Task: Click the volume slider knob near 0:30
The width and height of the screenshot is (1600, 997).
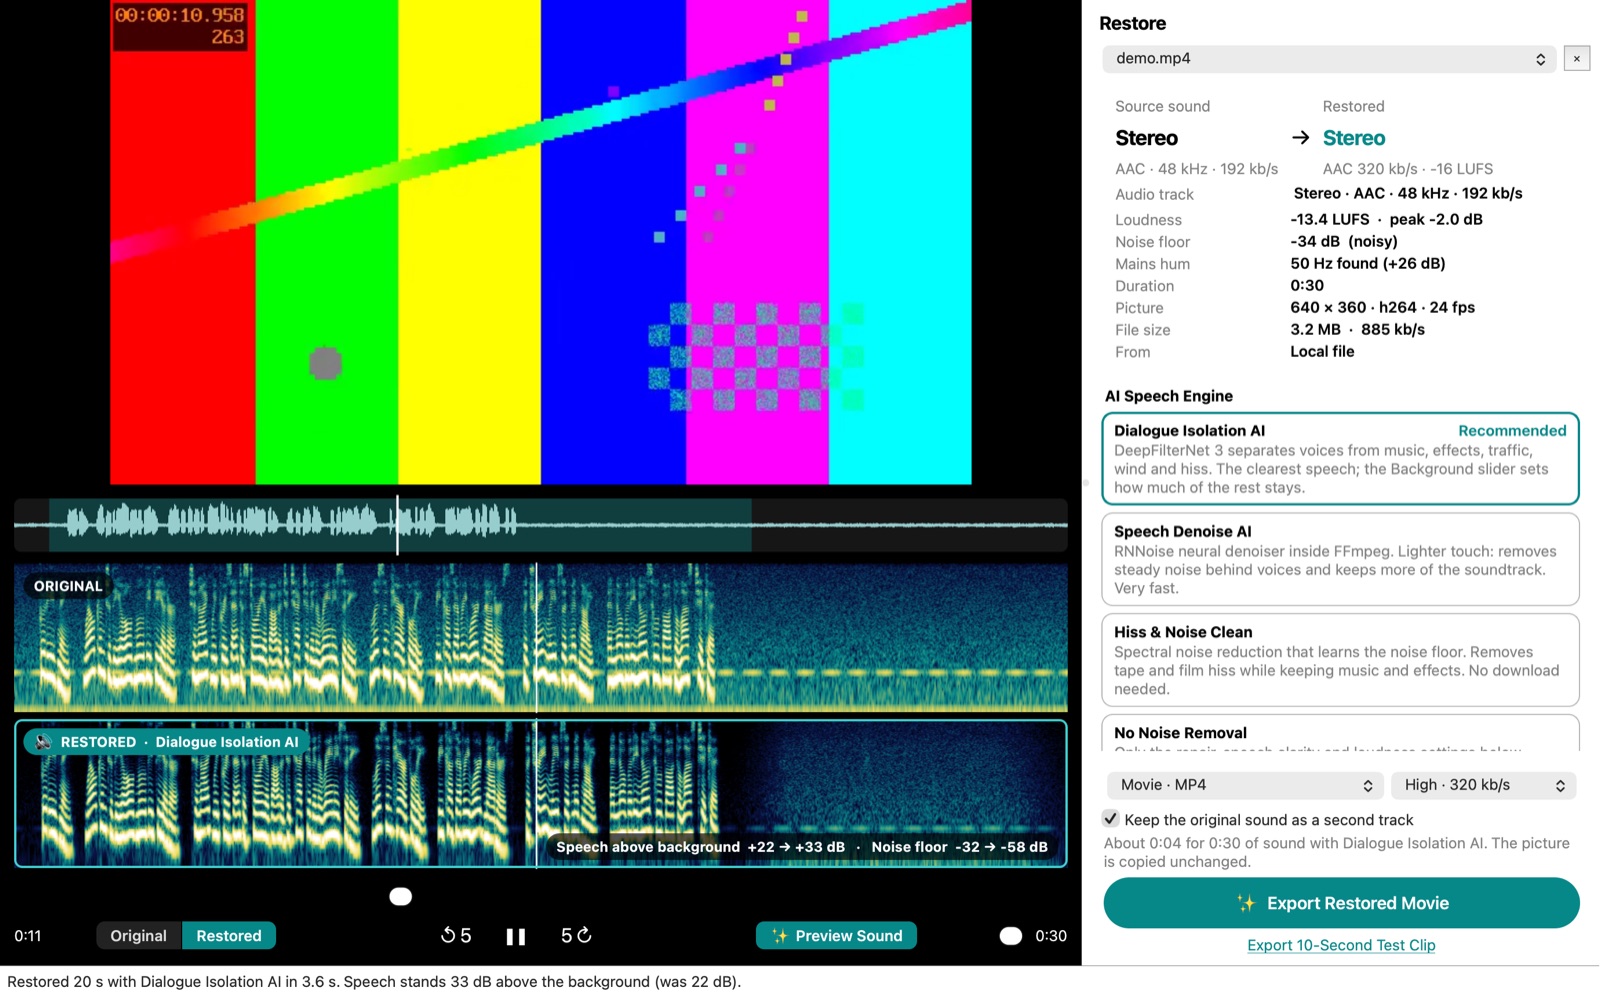Action: [x=1011, y=936]
